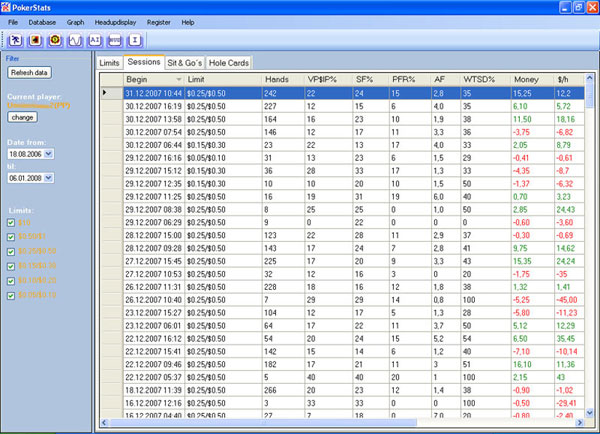Screen dimensions: 600x434
Task: Click the horizontal scrollbar left arrow
Action: [104, 422]
